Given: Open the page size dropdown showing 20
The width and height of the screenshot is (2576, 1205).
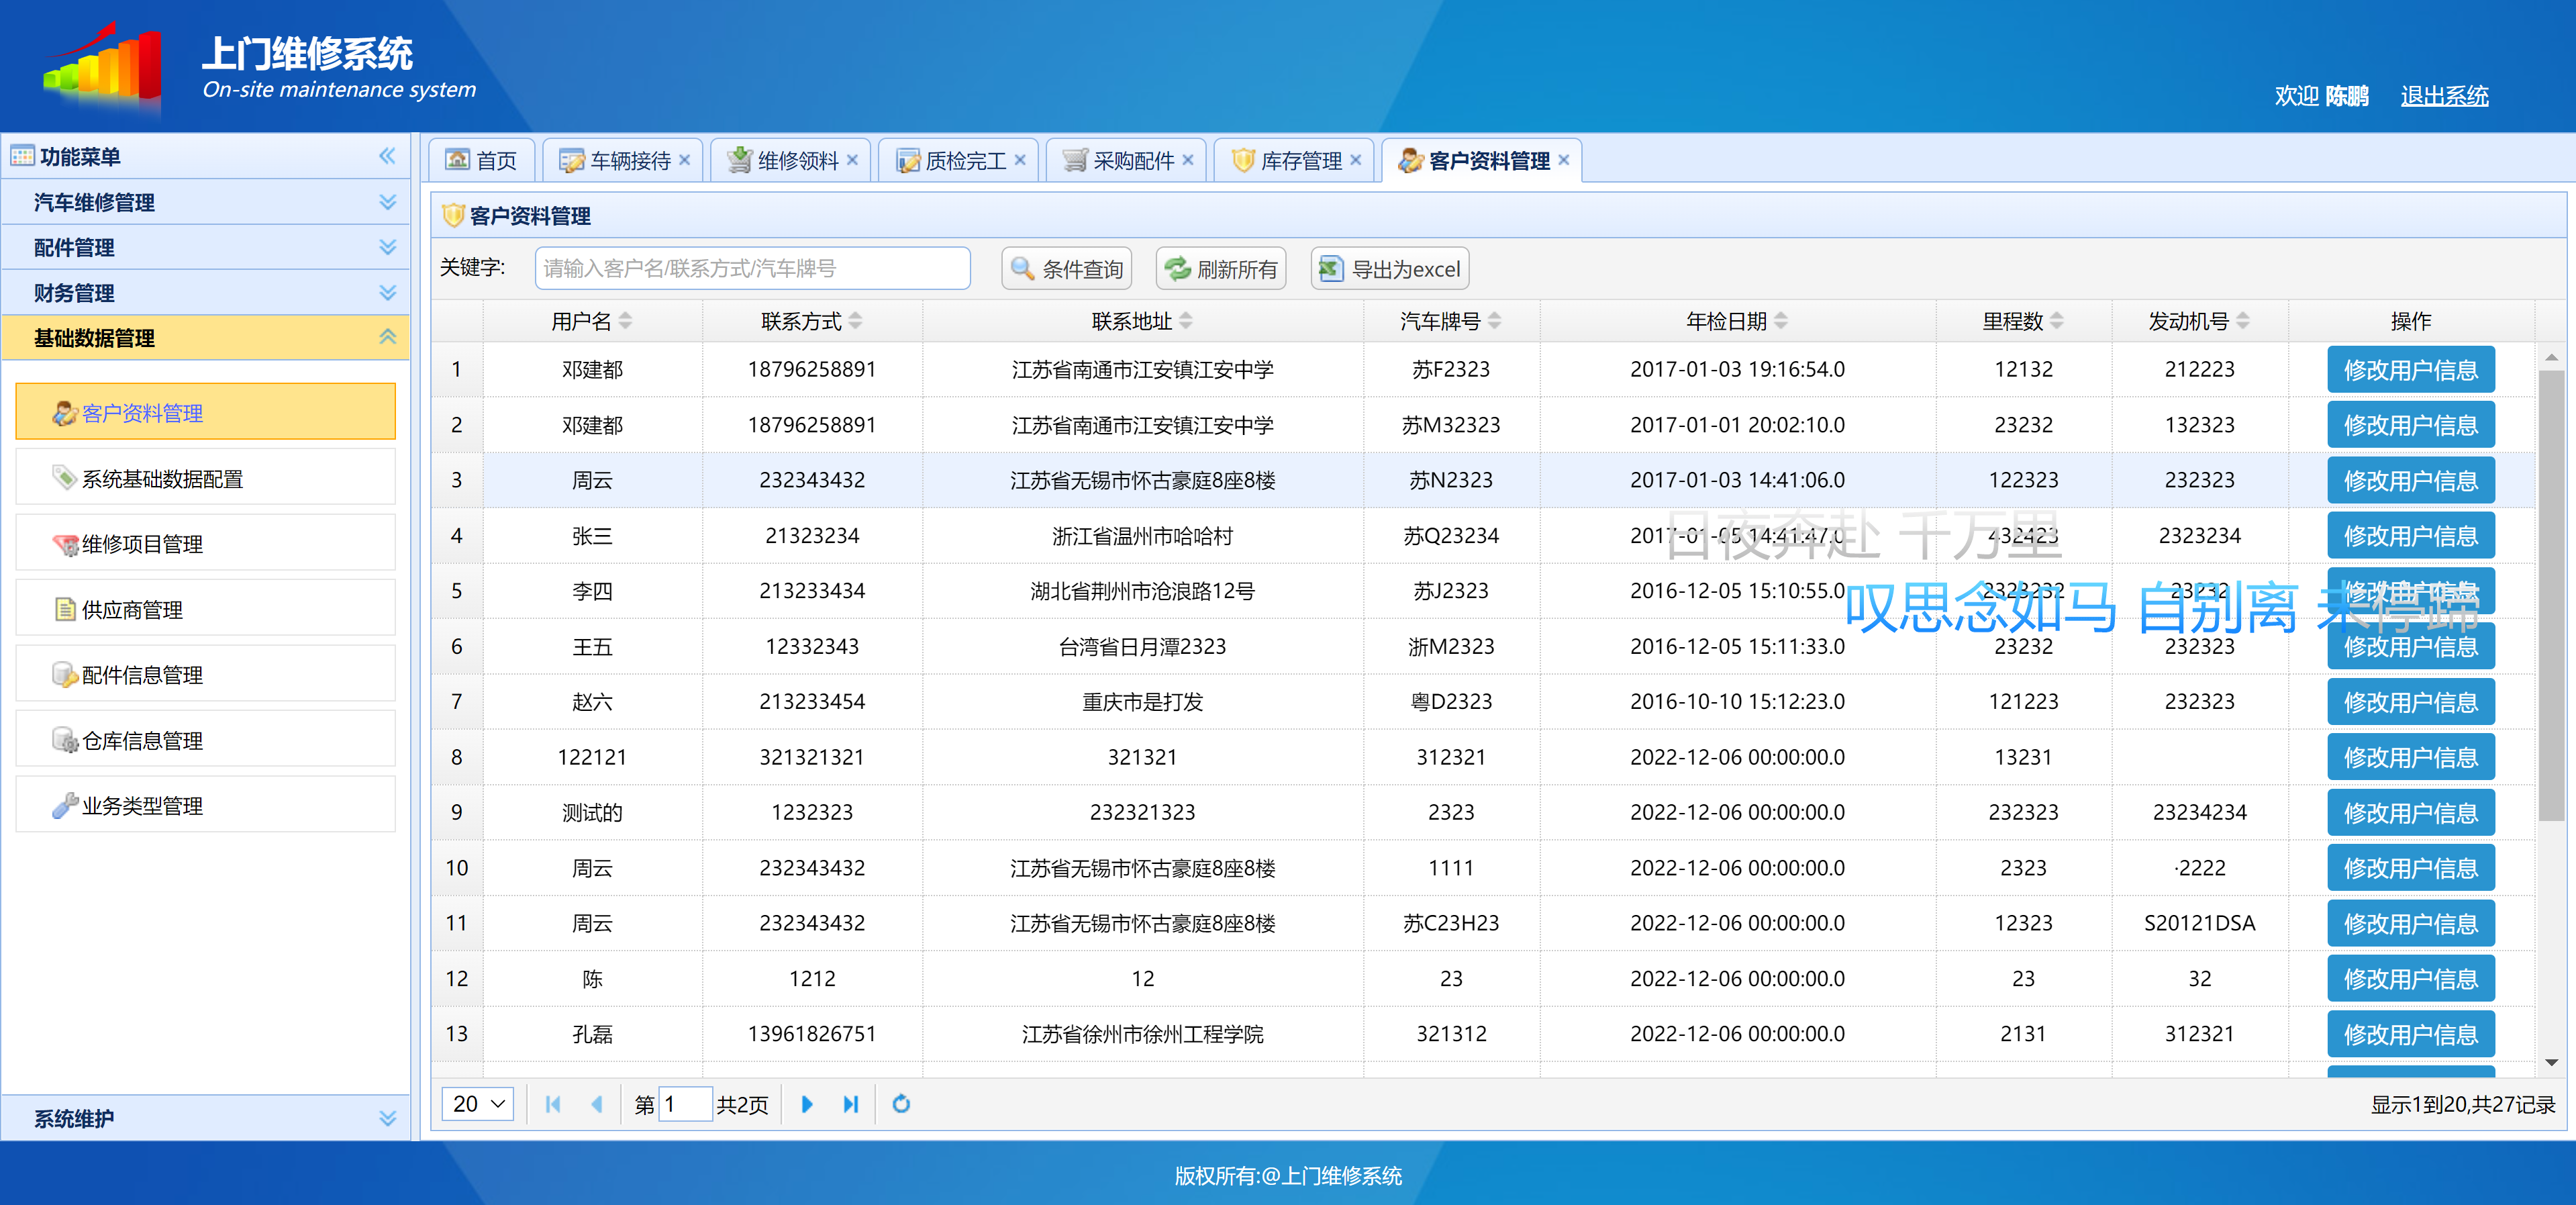Looking at the screenshot, I should pyautogui.click(x=477, y=1104).
